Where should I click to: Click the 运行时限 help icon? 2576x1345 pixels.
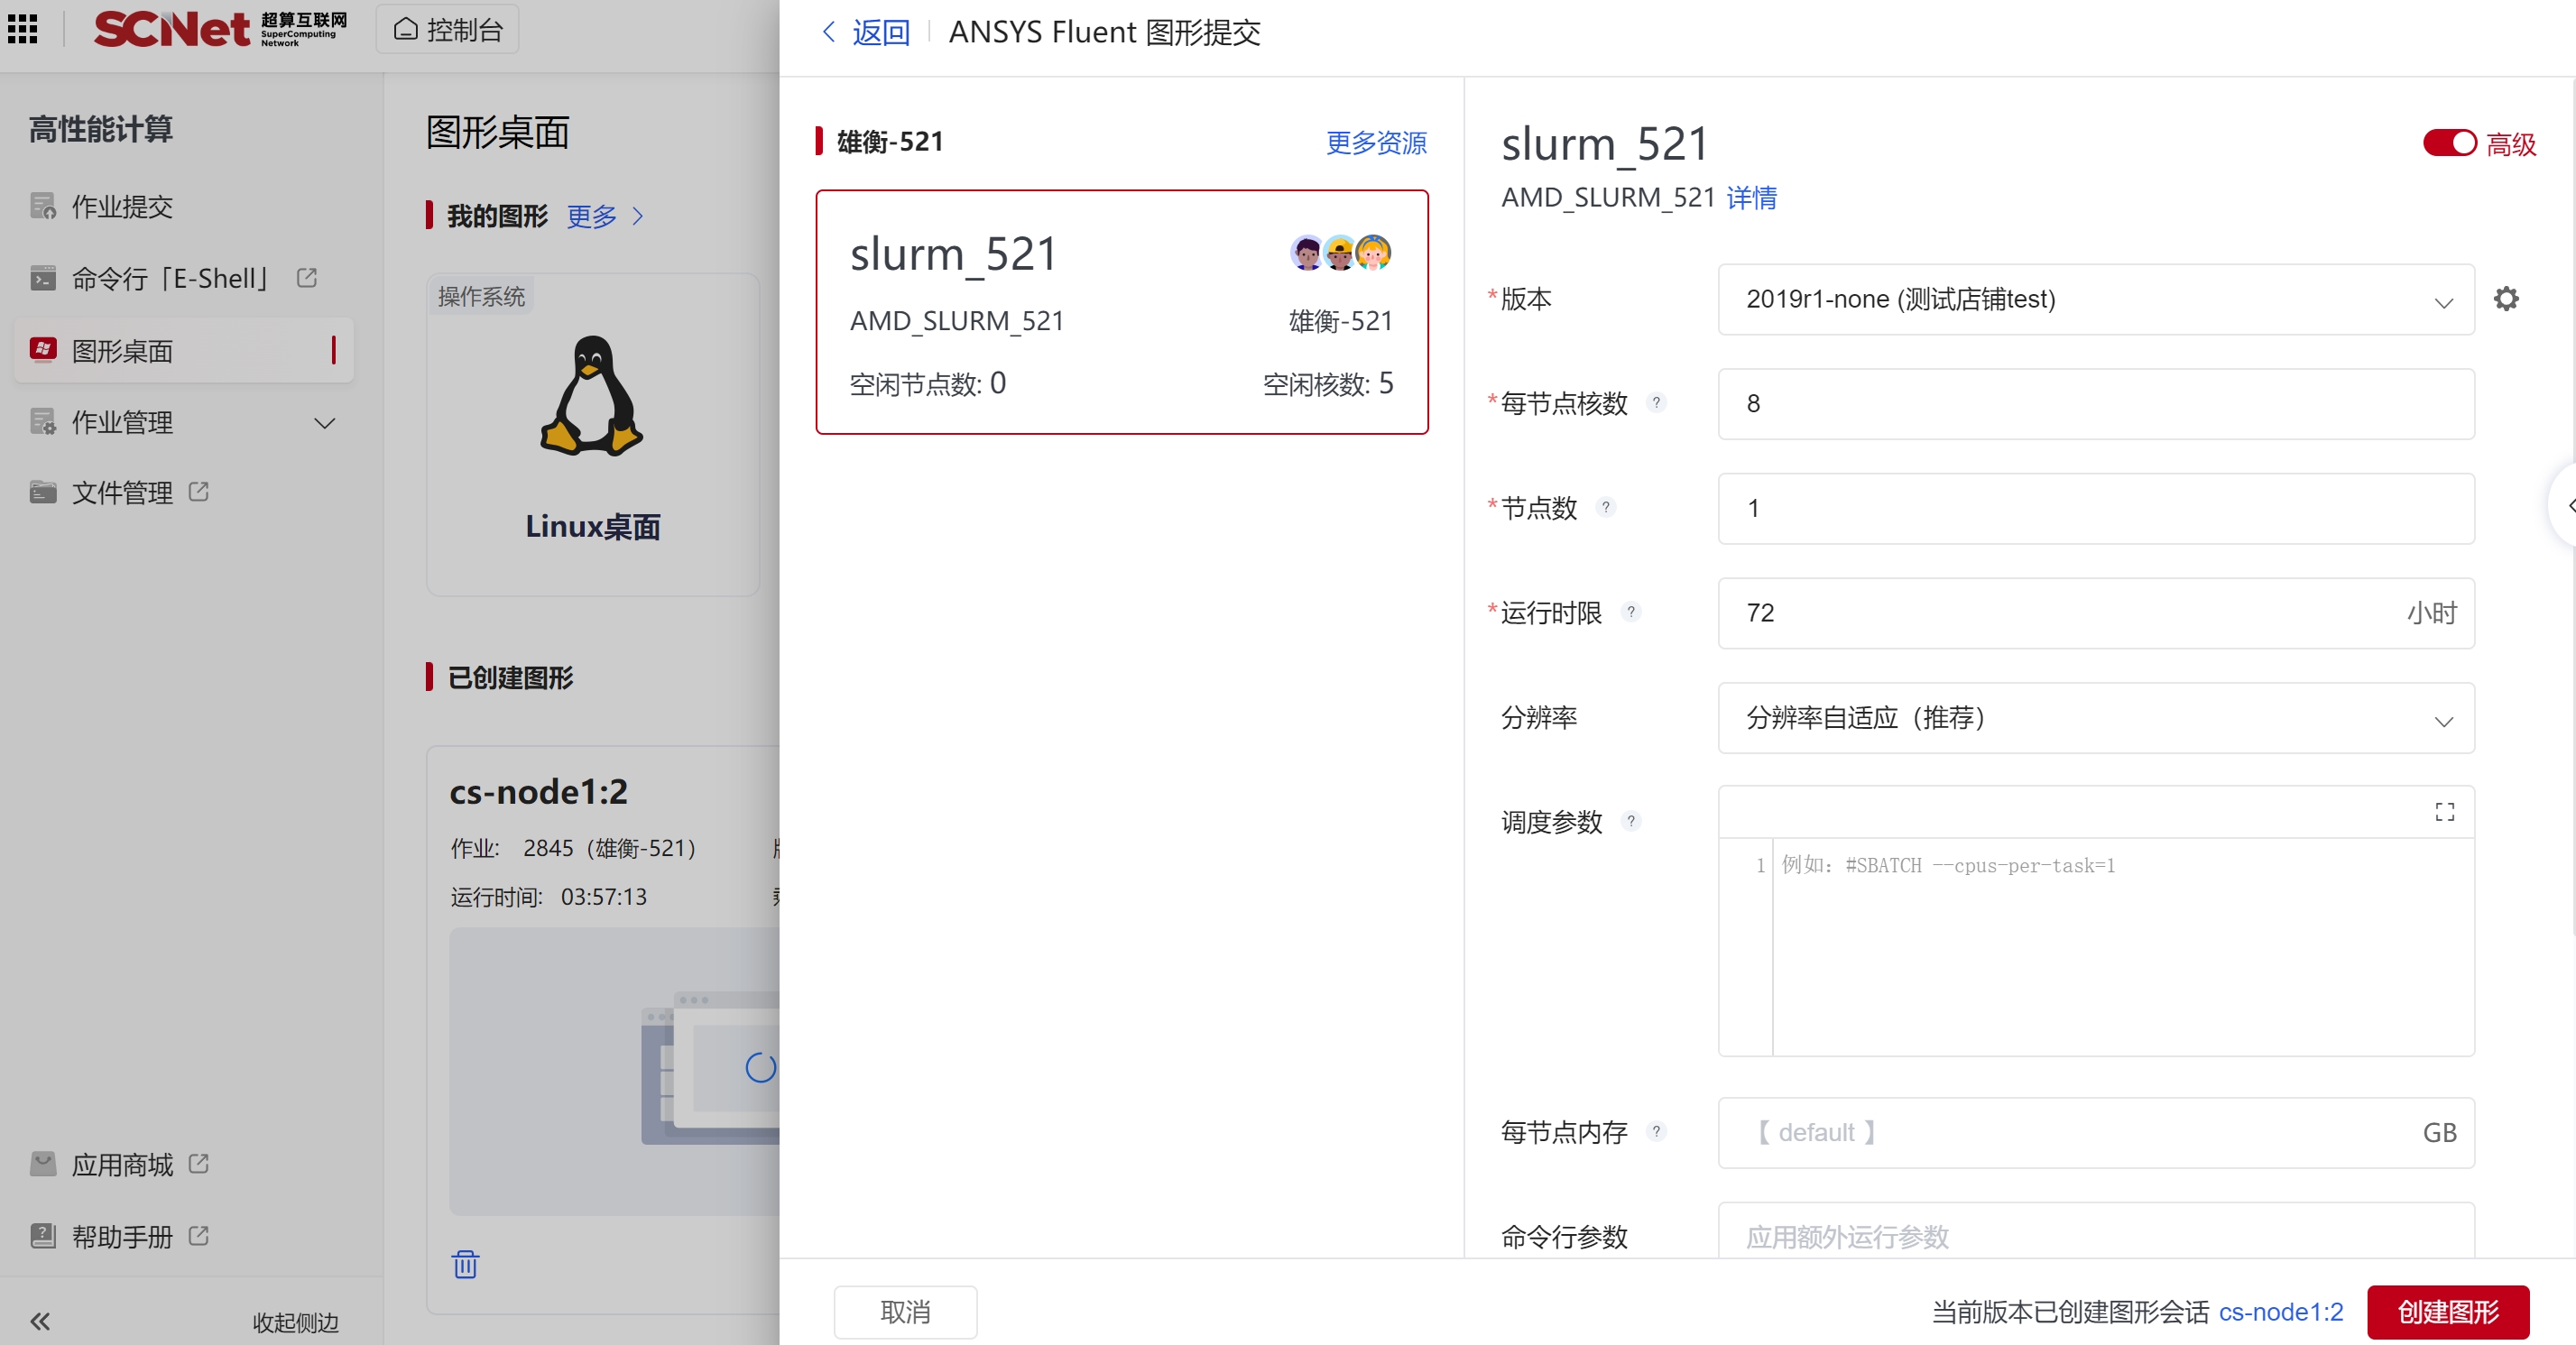click(1631, 611)
